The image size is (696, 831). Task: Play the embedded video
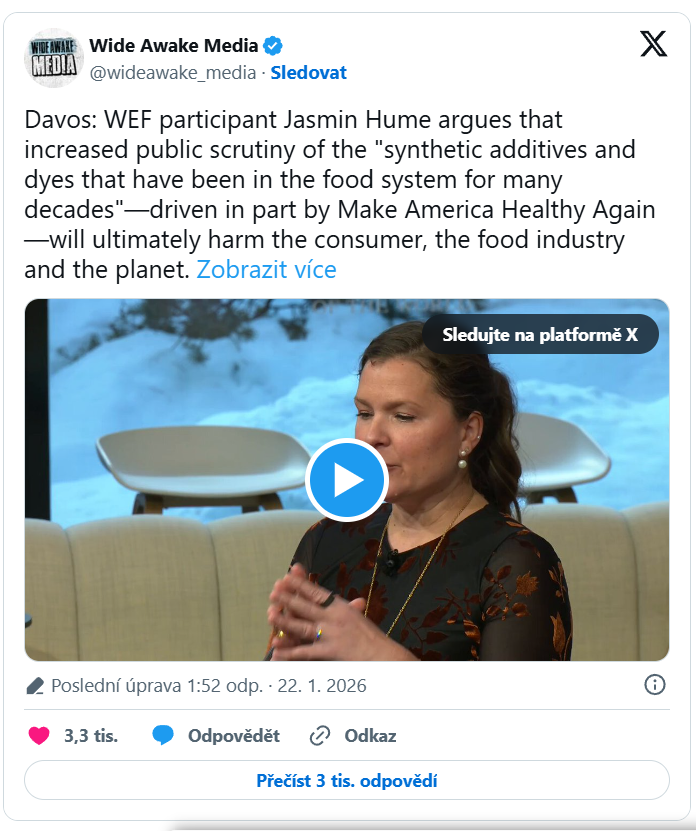pyautogui.click(x=347, y=480)
